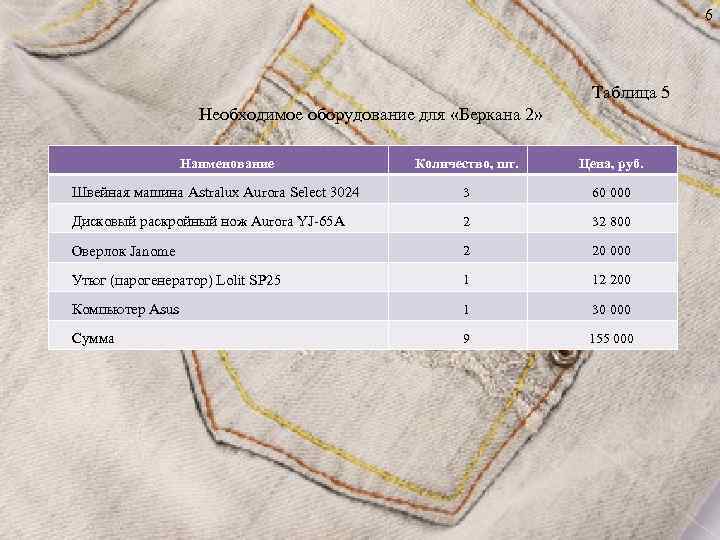This screenshot has height=540, width=720.
Task: Click quantity 1 in Компьютер Asus row
Action: [467, 309]
